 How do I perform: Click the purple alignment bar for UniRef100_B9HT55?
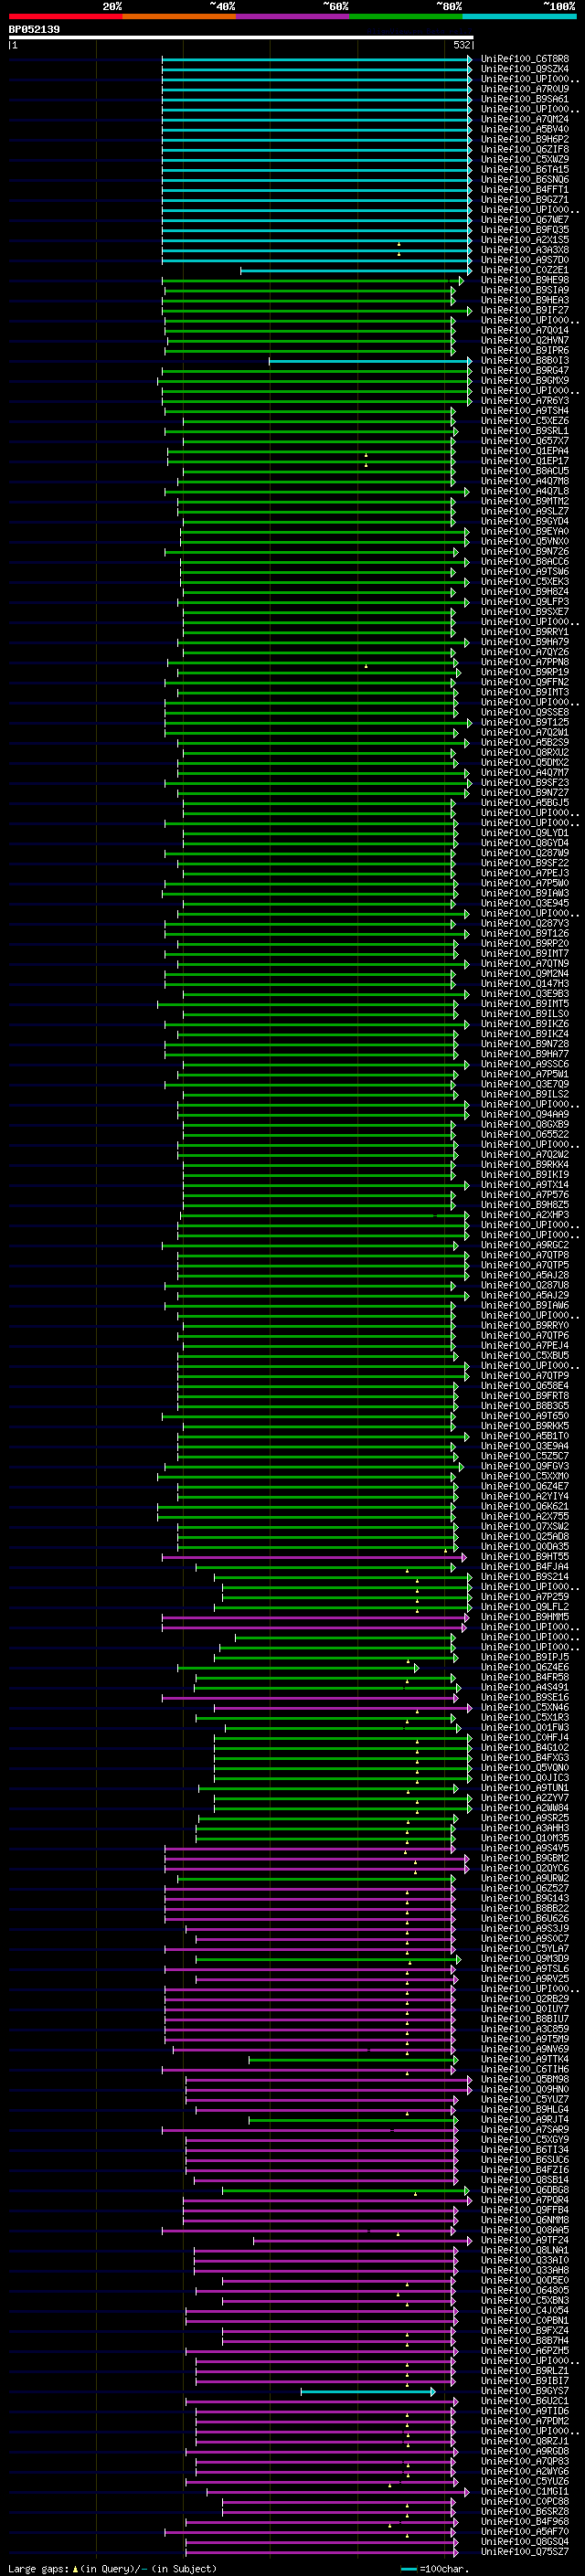pos(314,1557)
